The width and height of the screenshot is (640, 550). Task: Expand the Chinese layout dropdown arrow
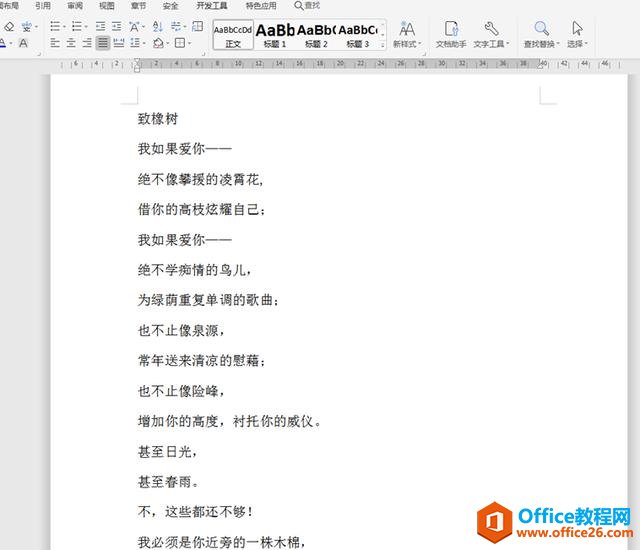point(143,27)
